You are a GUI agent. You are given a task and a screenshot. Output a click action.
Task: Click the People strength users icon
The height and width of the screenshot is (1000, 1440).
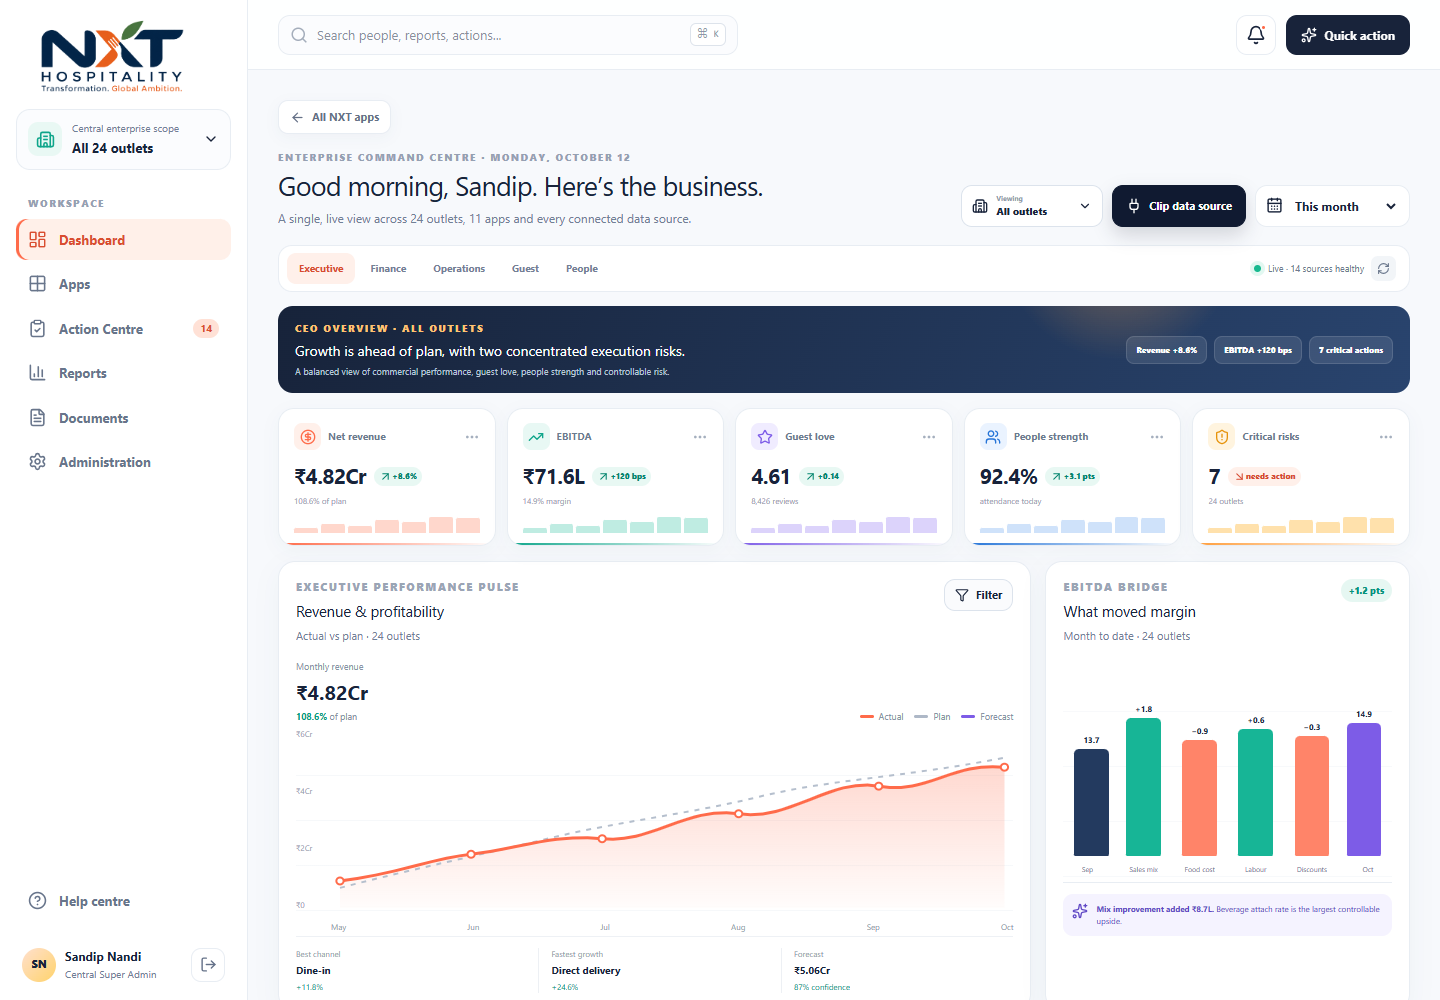pos(993,437)
